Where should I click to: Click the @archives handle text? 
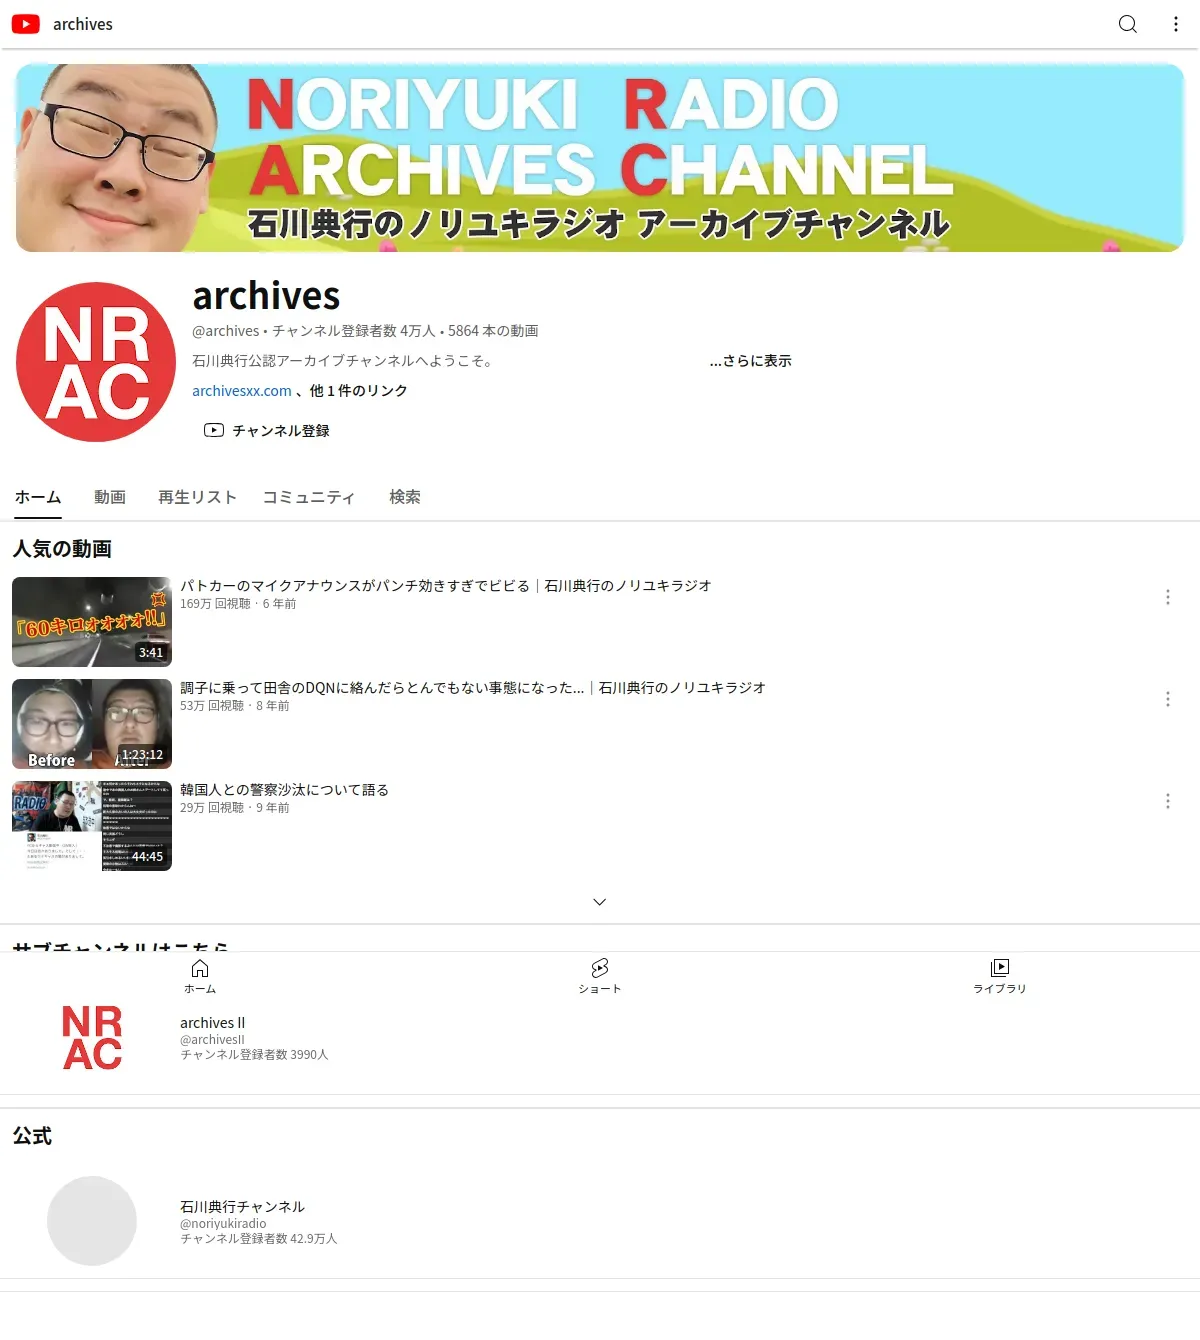[226, 331]
